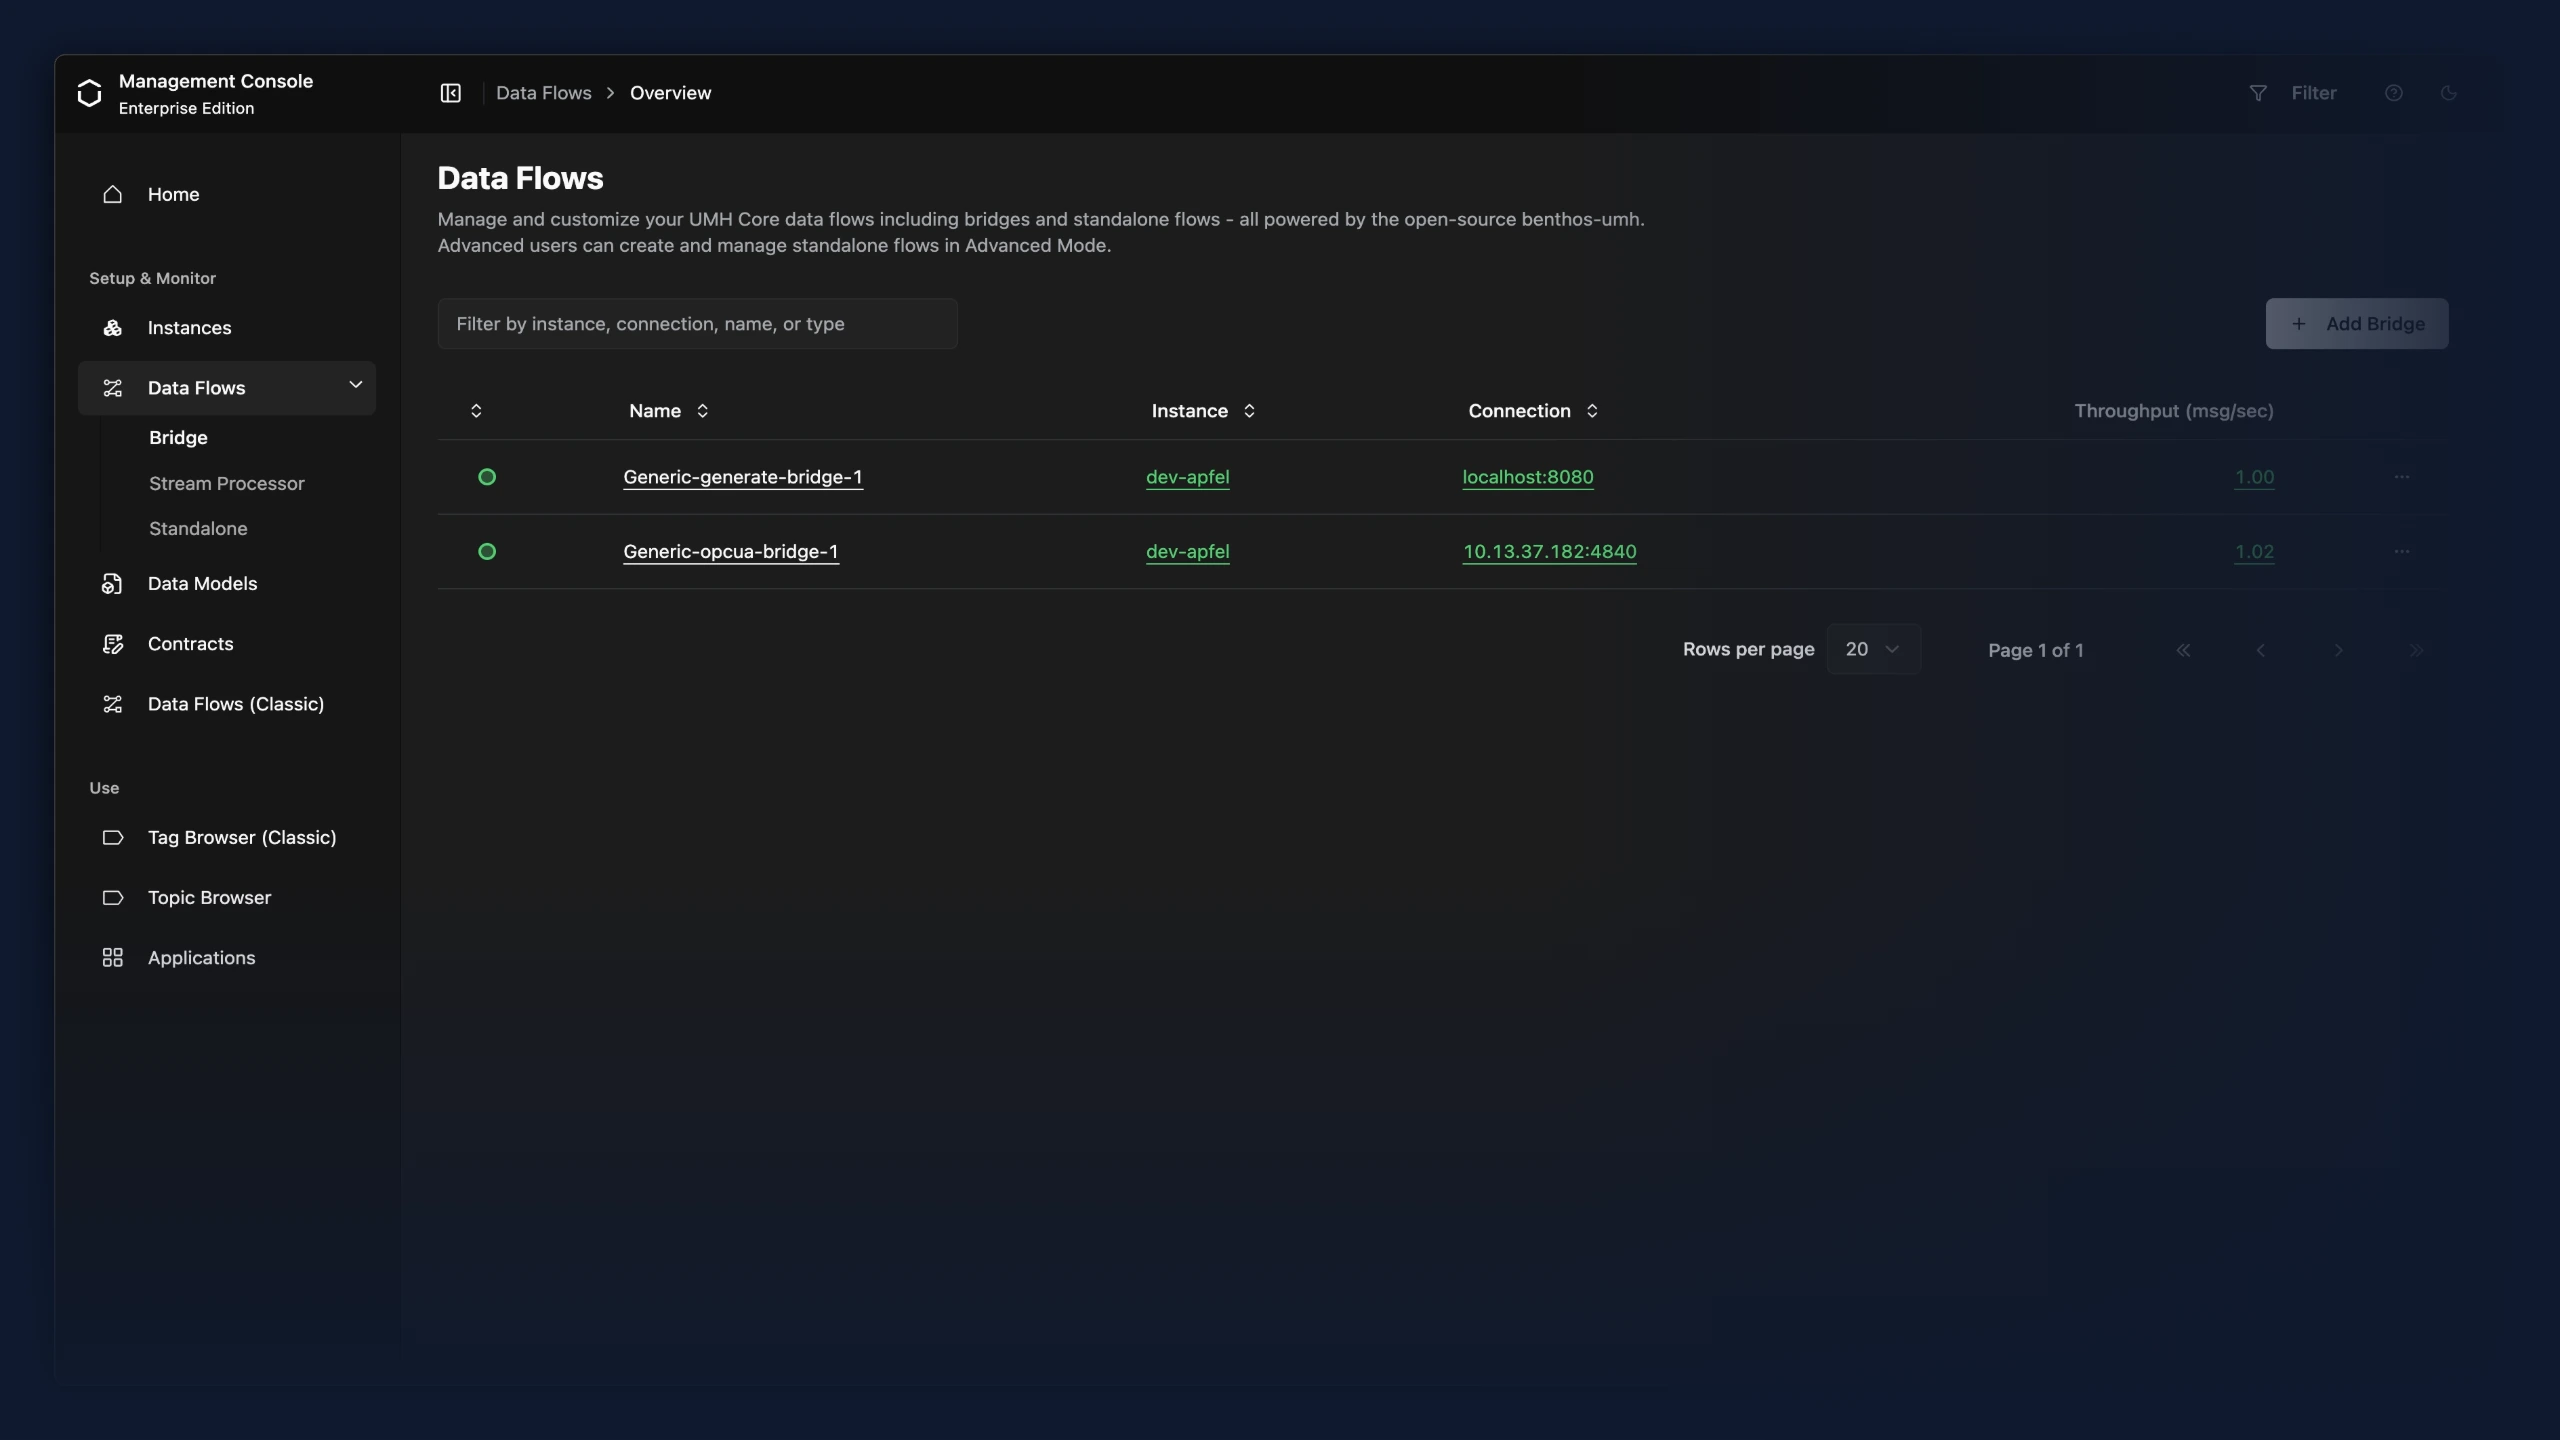Click dev-apfel link in Generic-generate-bridge-1 row
This screenshot has height=1440, width=2560.
[1188, 477]
